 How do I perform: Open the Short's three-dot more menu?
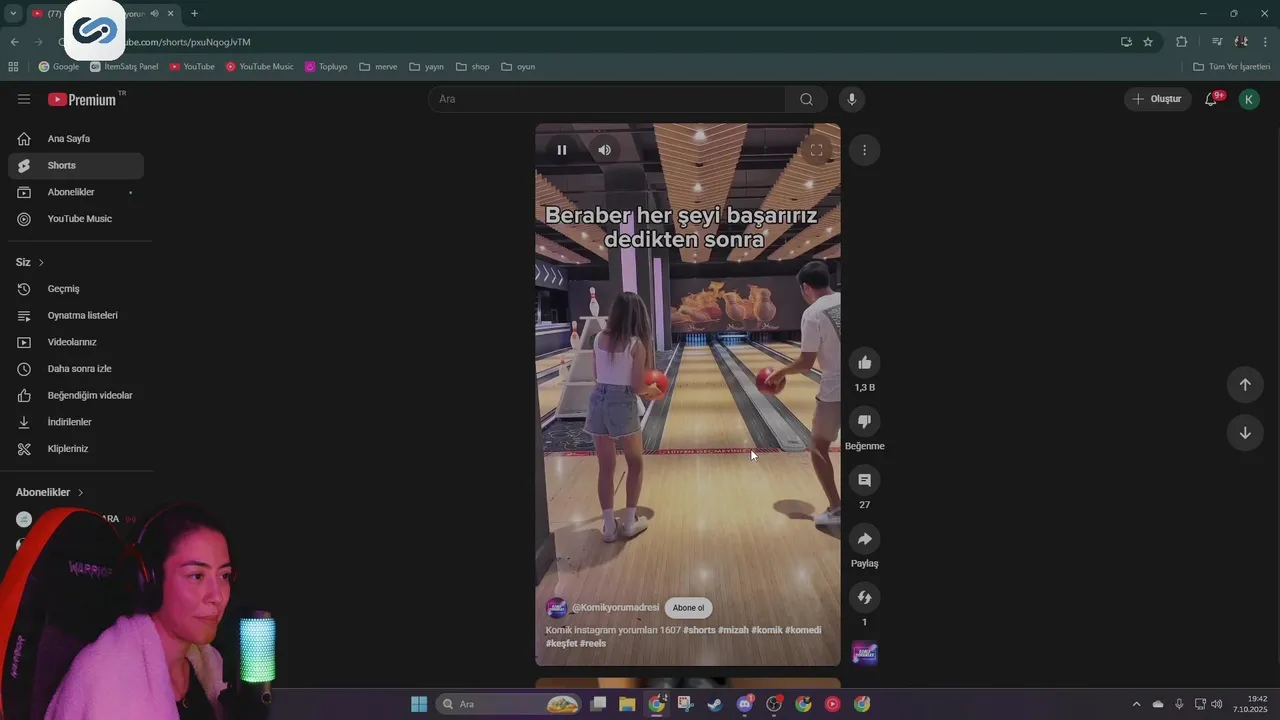tap(864, 150)
